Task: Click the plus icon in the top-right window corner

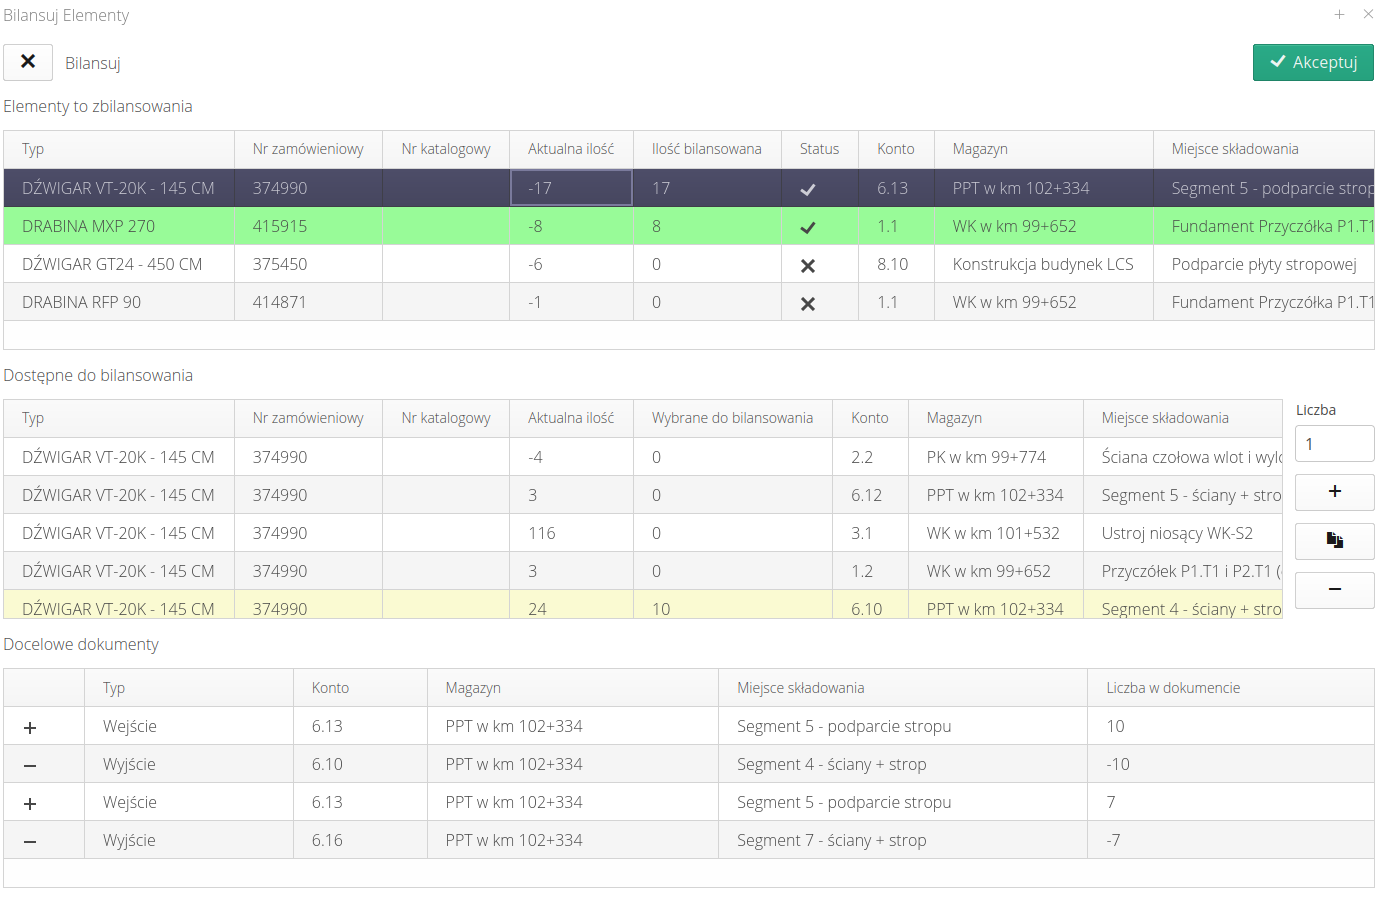Action: (1339, 14)
